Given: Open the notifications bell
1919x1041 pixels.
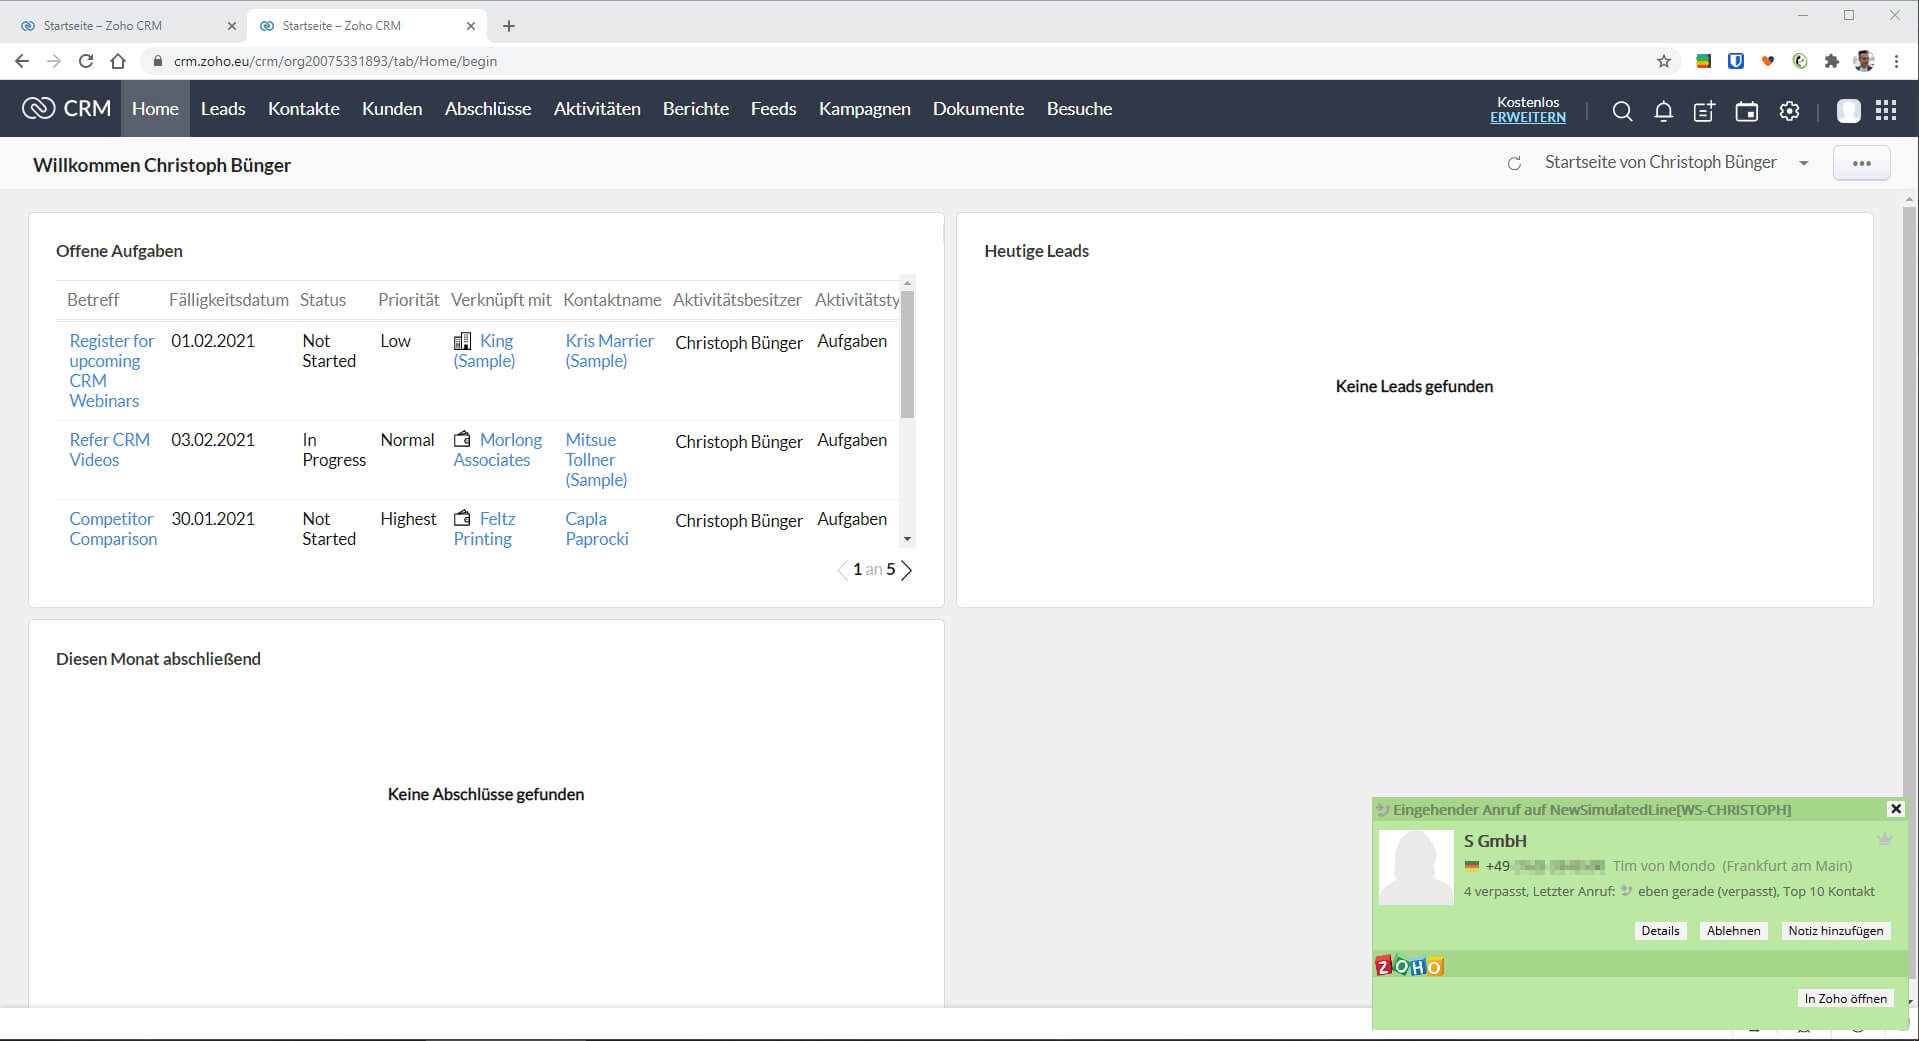Looking at the screenshot, I should point(1663,111).
